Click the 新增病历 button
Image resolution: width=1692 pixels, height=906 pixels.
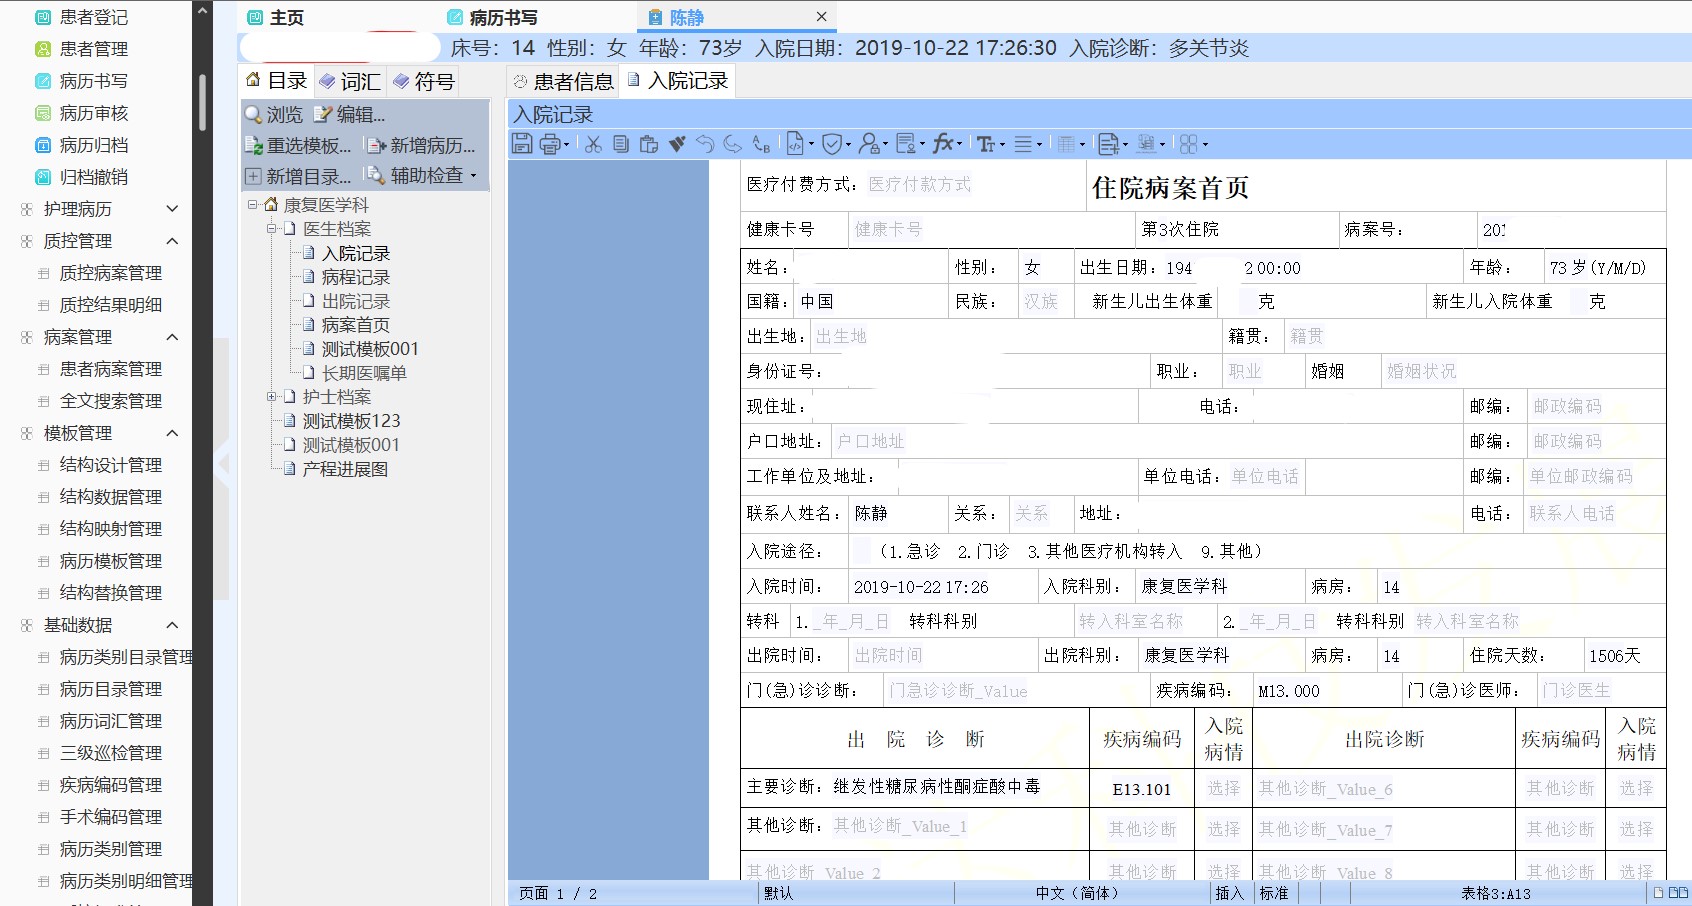point(420,146)
